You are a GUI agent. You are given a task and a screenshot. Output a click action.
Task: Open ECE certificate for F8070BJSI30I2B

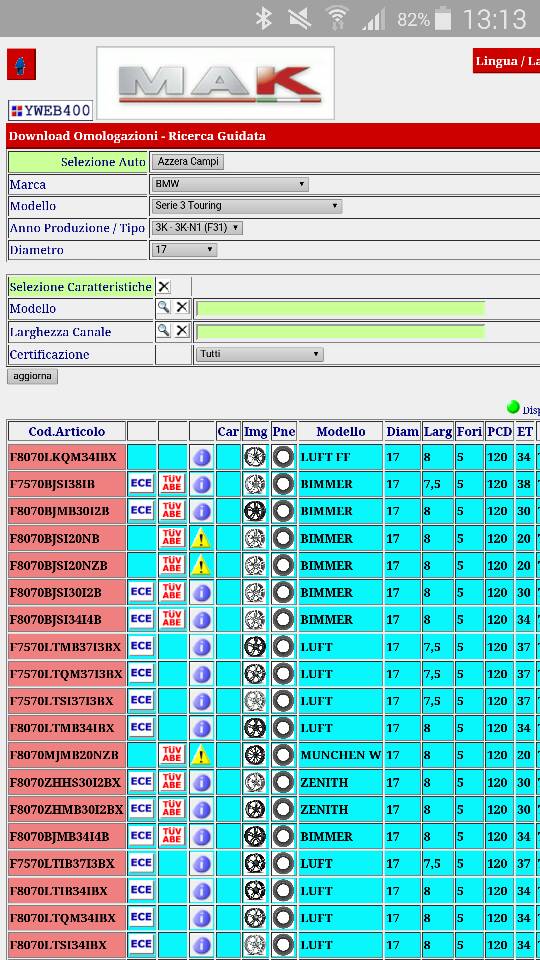coord(141,592)
